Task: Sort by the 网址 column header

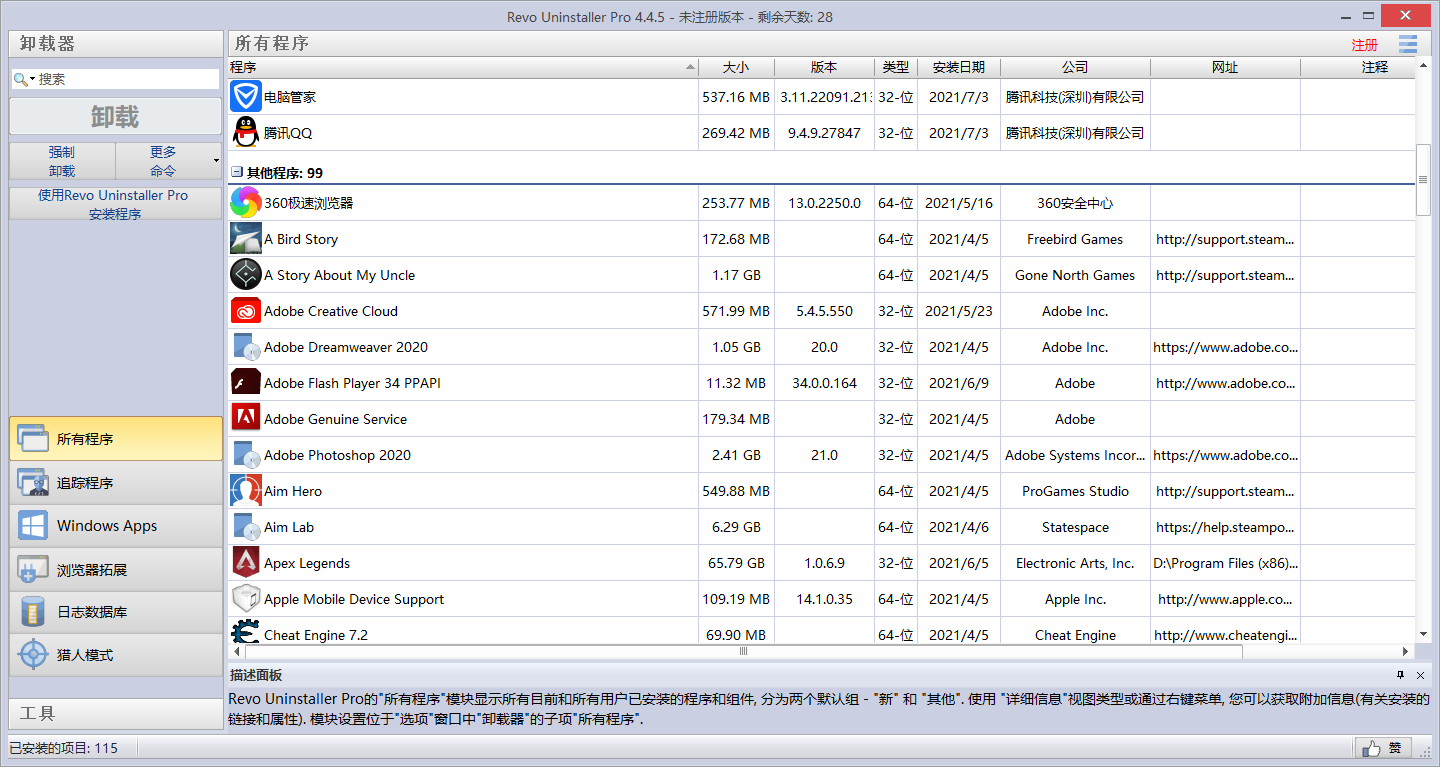Action: pyautogui.click(x=1225, y=67)
